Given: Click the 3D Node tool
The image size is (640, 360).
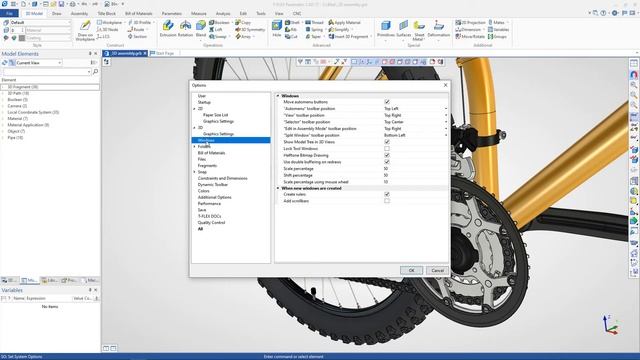Looking at the screenshot, I should (108, 29).
